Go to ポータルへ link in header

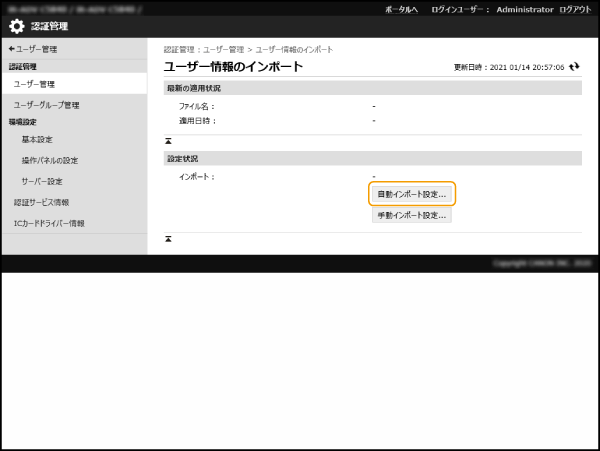point(401,8)
